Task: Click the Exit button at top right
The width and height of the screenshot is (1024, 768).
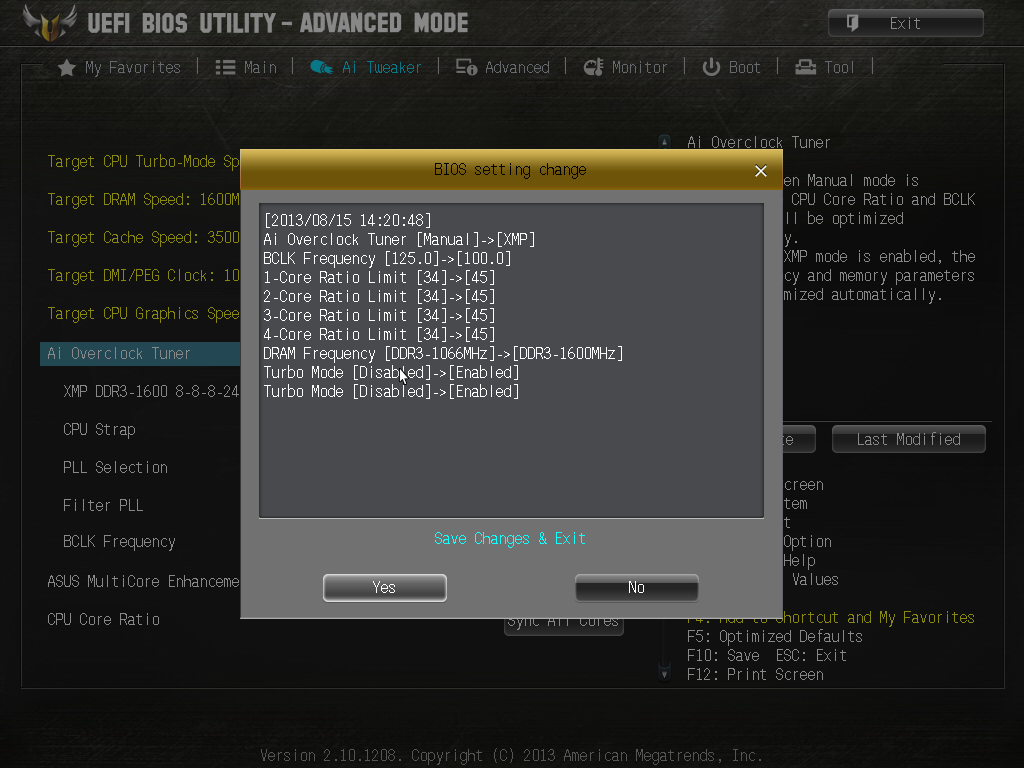Action: (906, 23)
